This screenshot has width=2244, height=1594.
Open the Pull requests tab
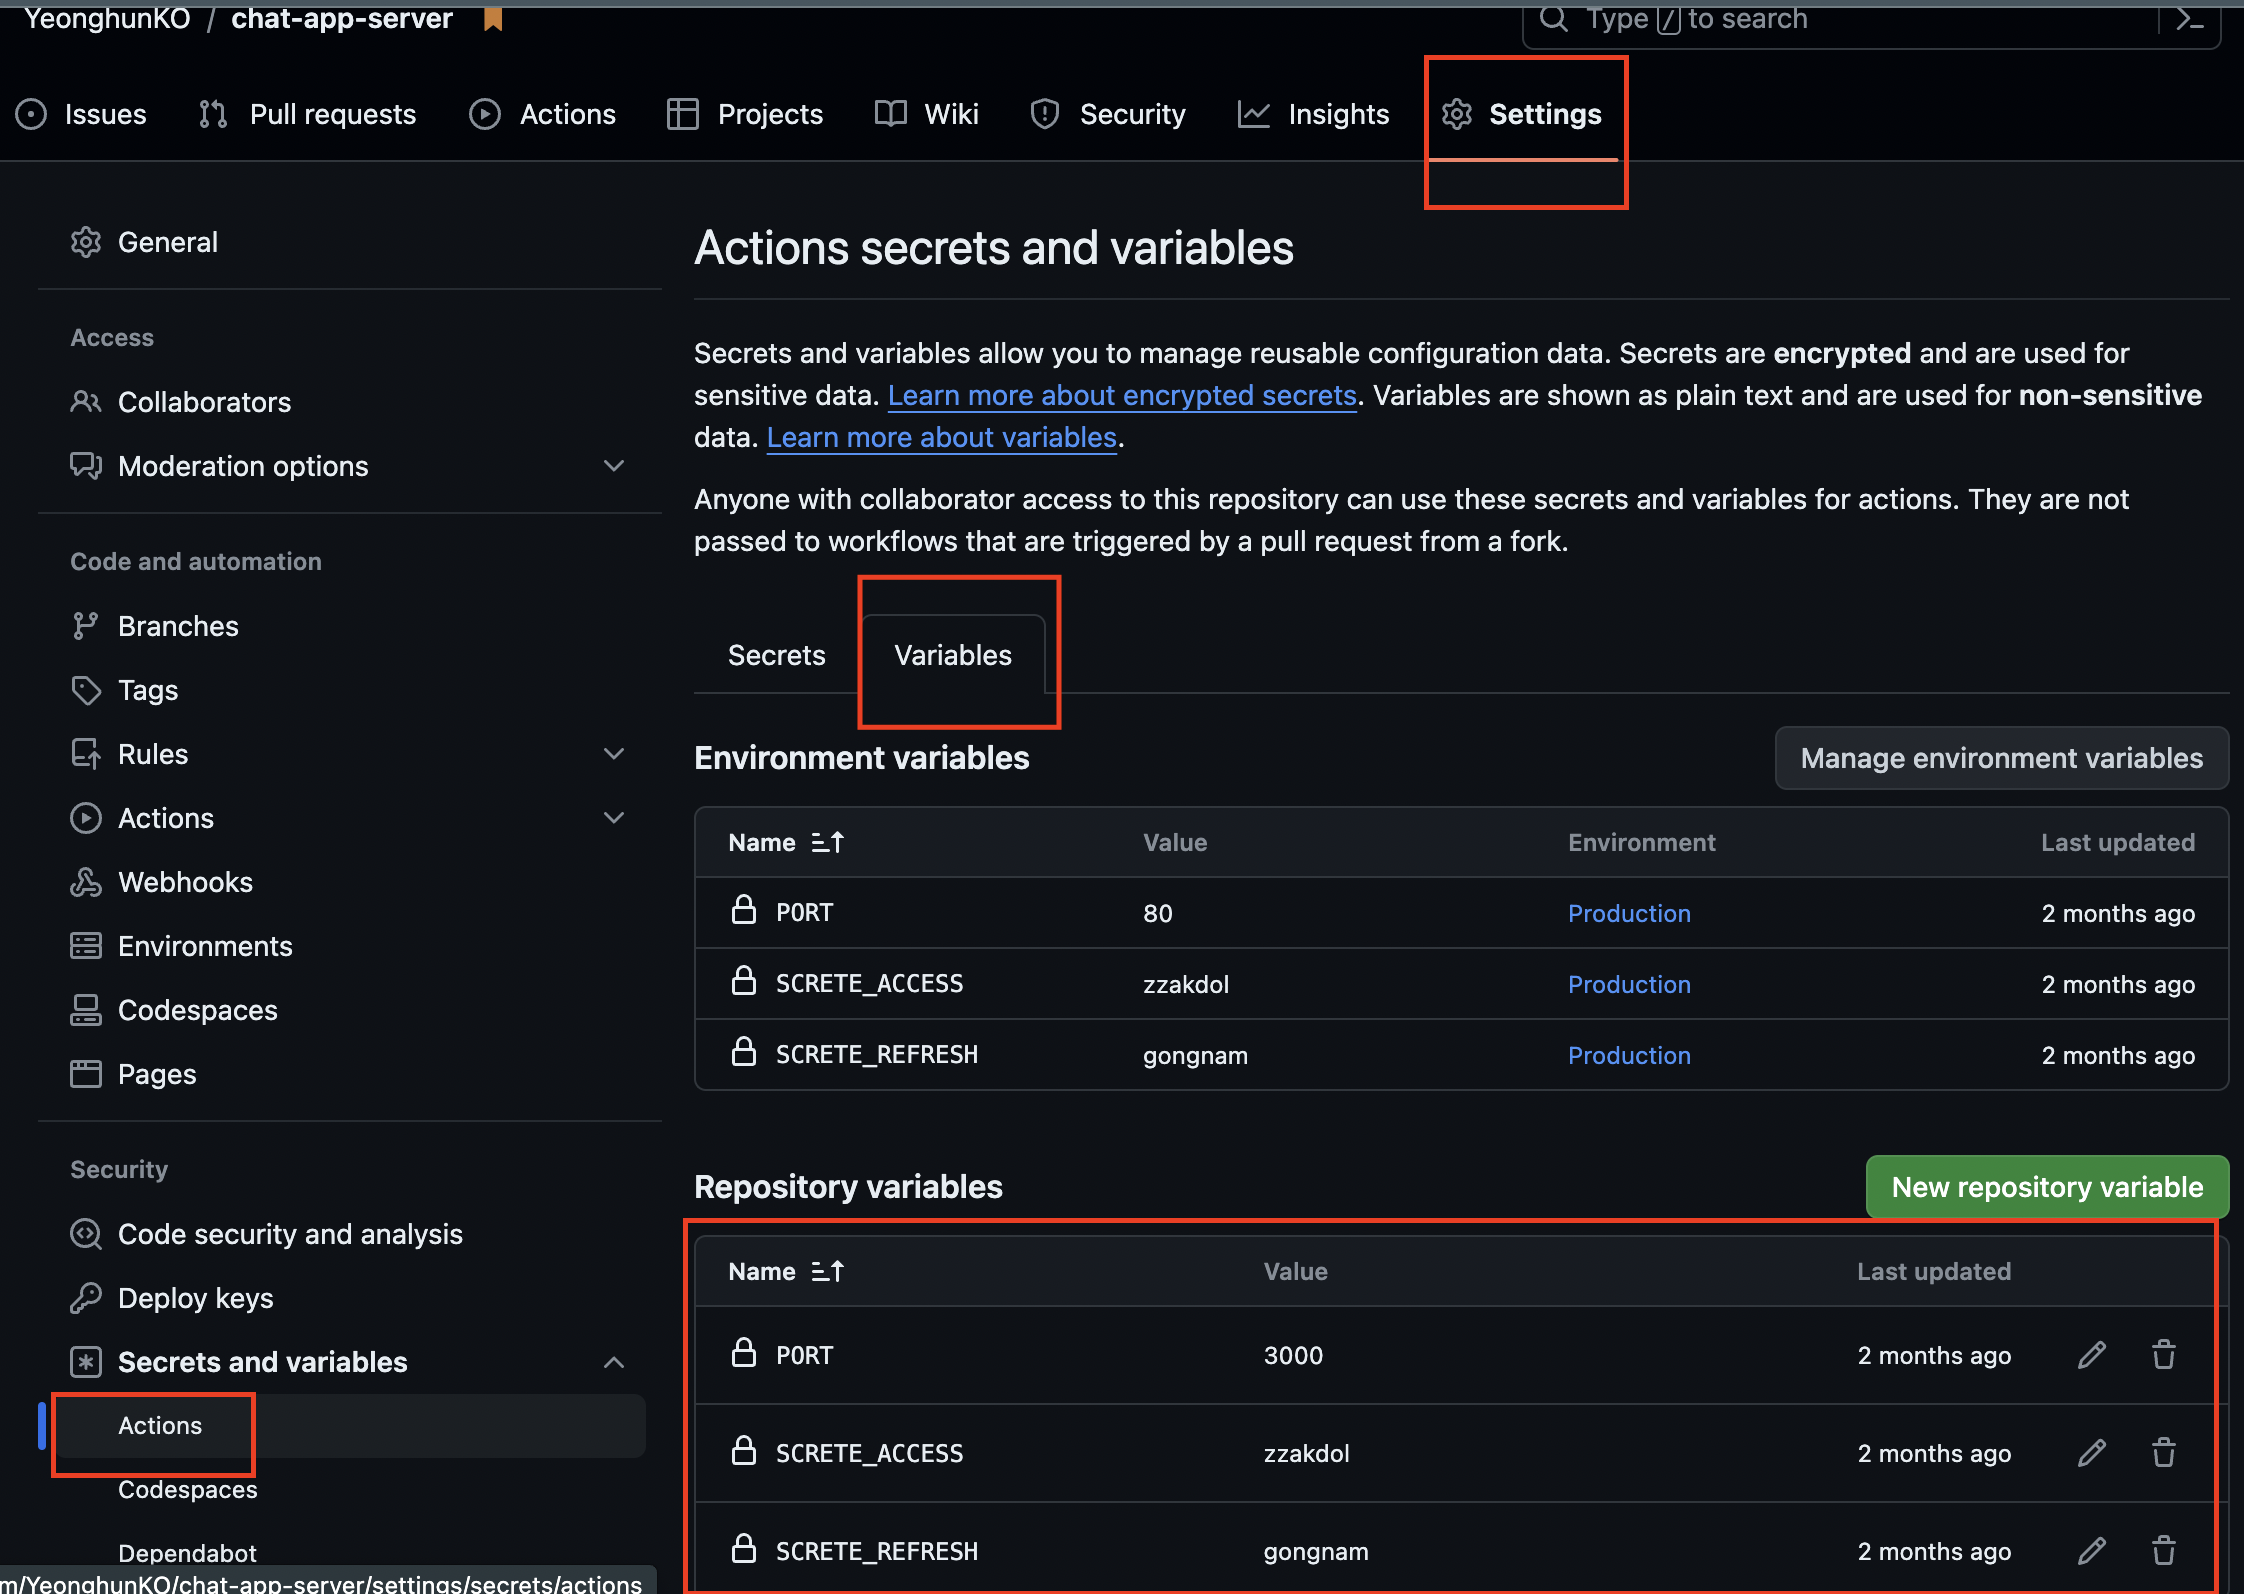(x=308, y=114)
